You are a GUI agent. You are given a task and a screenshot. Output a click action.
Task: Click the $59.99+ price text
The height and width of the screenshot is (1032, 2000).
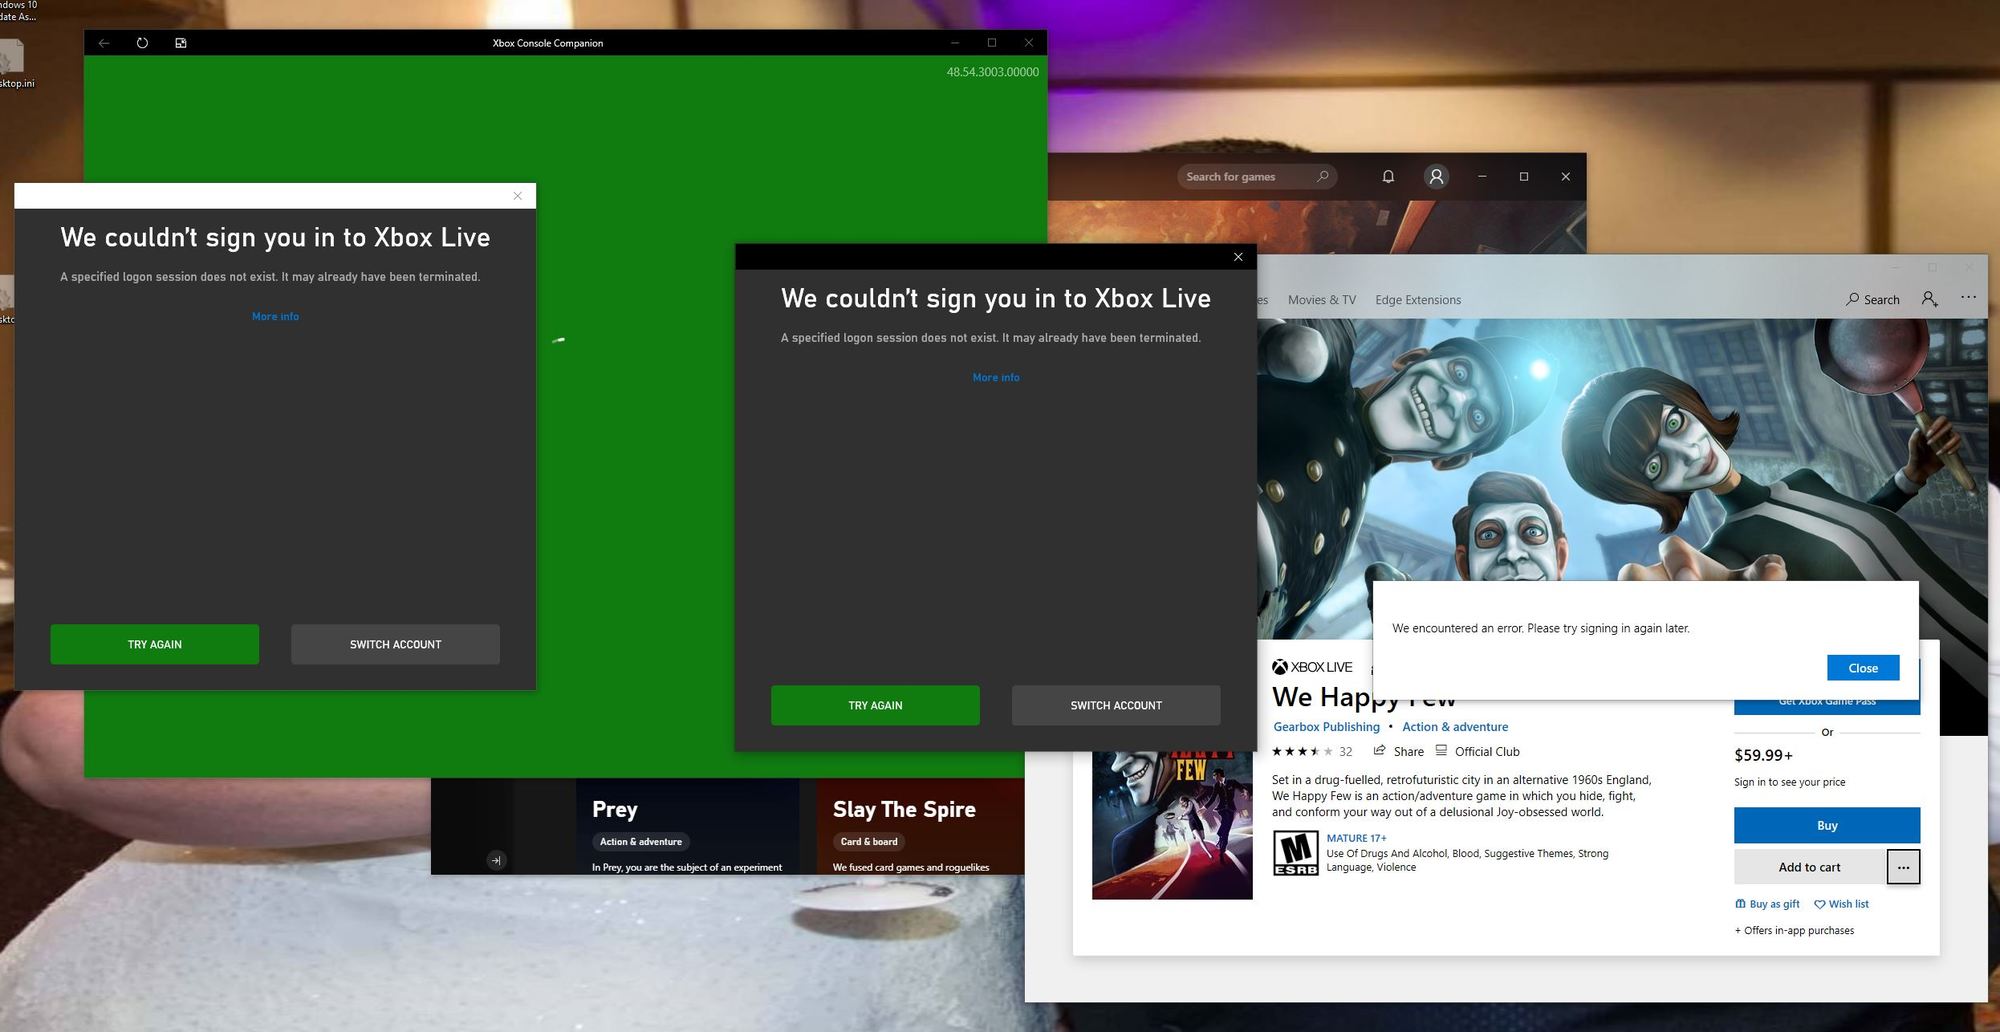point(1763,755)
